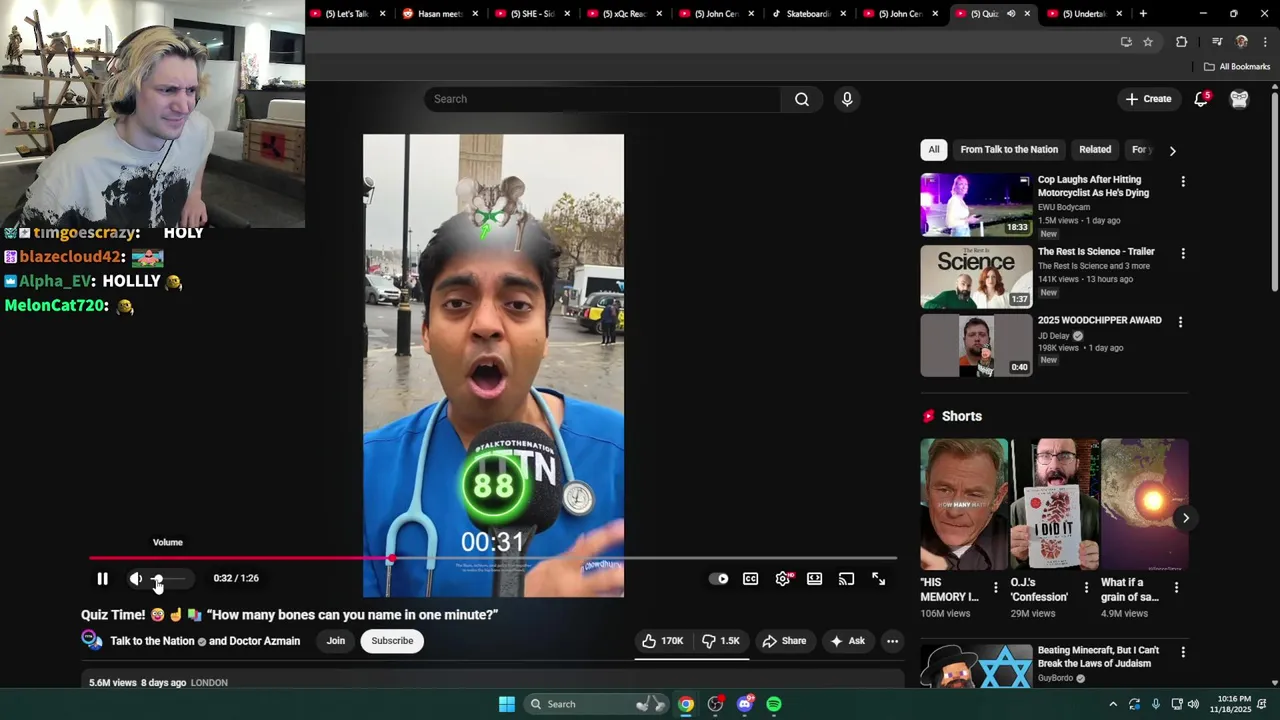Viewport: 1280px width, 720px height.
Task: Open options for Beating Minecraft video
Action: (x=1183, y=652)
